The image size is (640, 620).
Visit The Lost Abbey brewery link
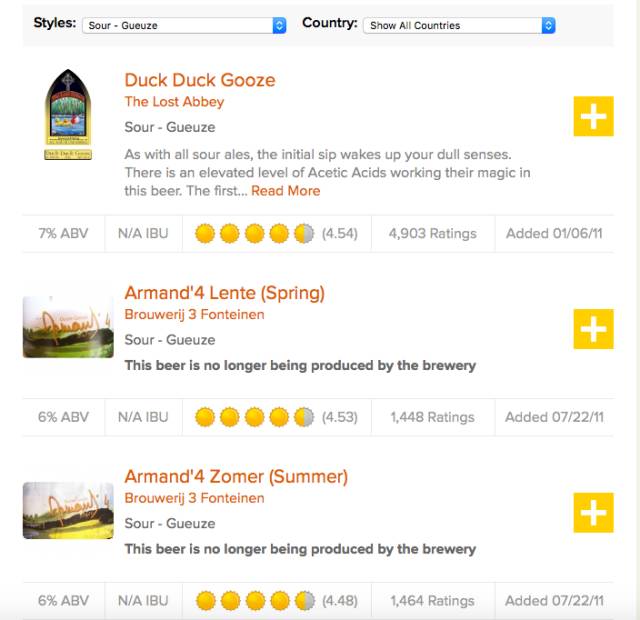pos(174,102)
